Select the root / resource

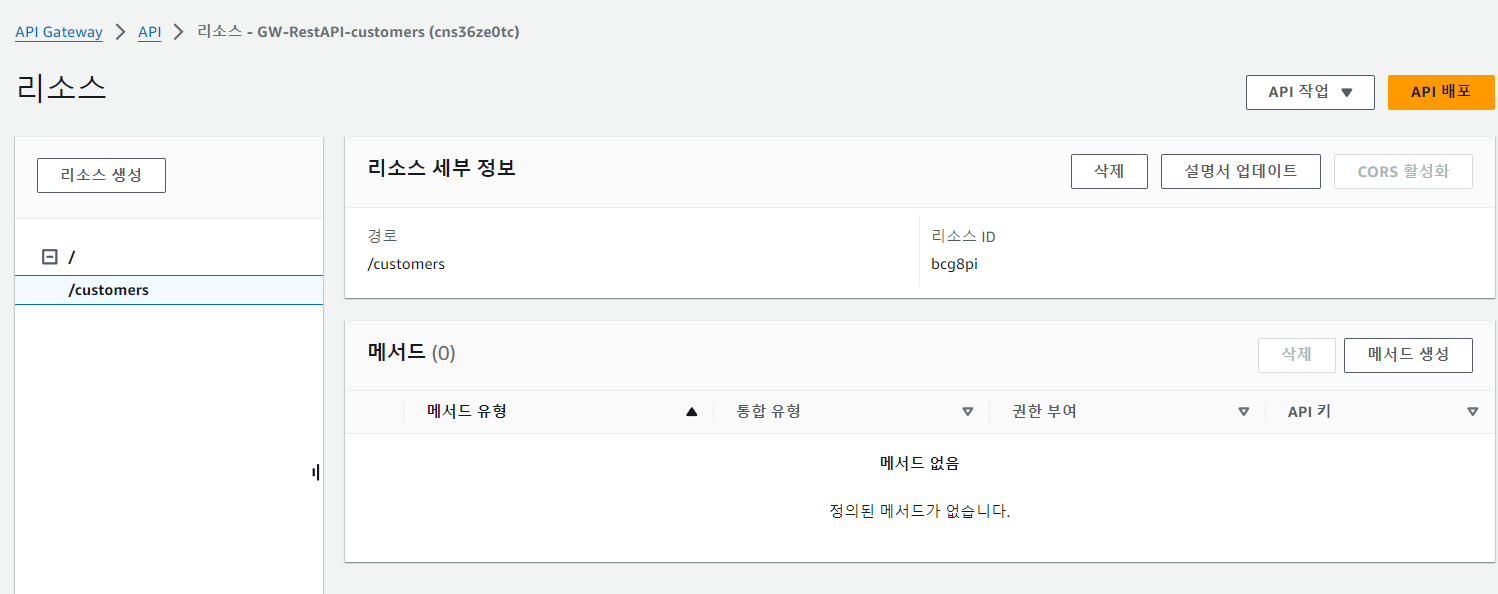click(x=72, y=257)
